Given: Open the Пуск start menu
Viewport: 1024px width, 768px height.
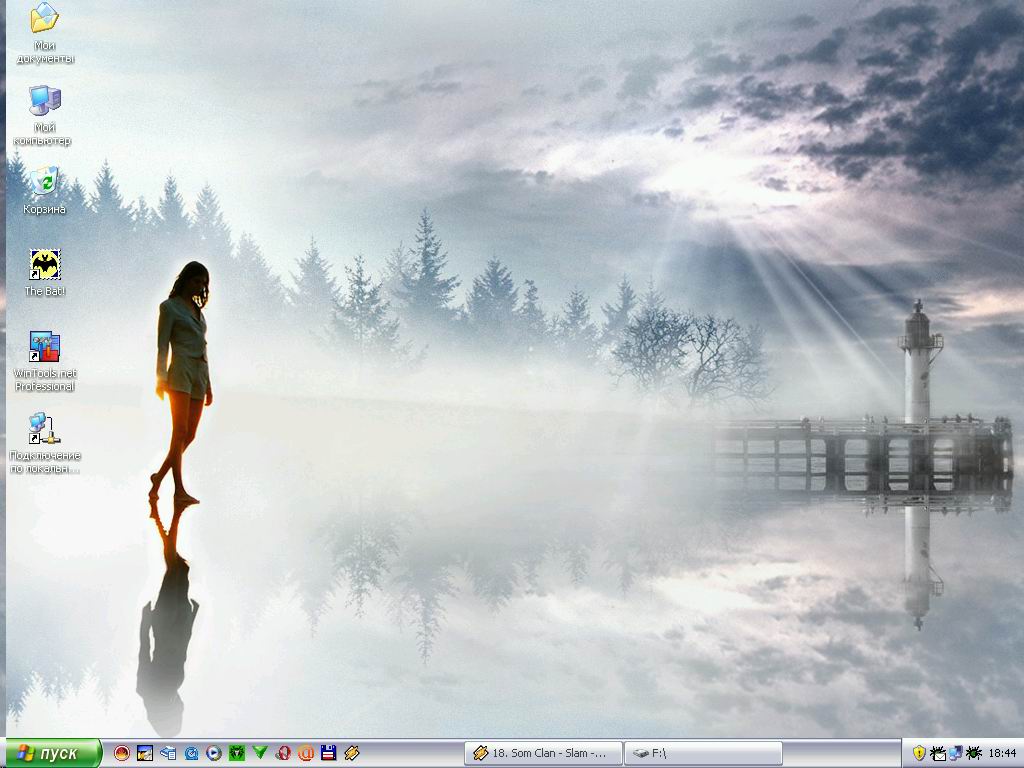Looking at the screenshot, I should click(52, 753).
